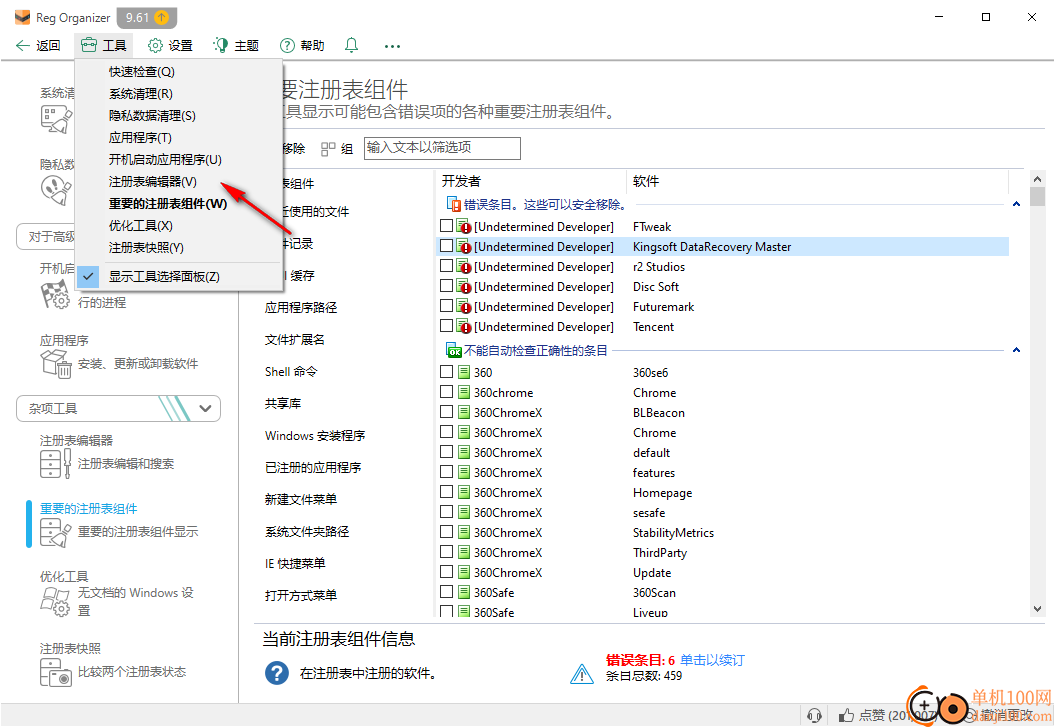
Task: Select System Cleanup (R) menu item
Action: [178, 93]
